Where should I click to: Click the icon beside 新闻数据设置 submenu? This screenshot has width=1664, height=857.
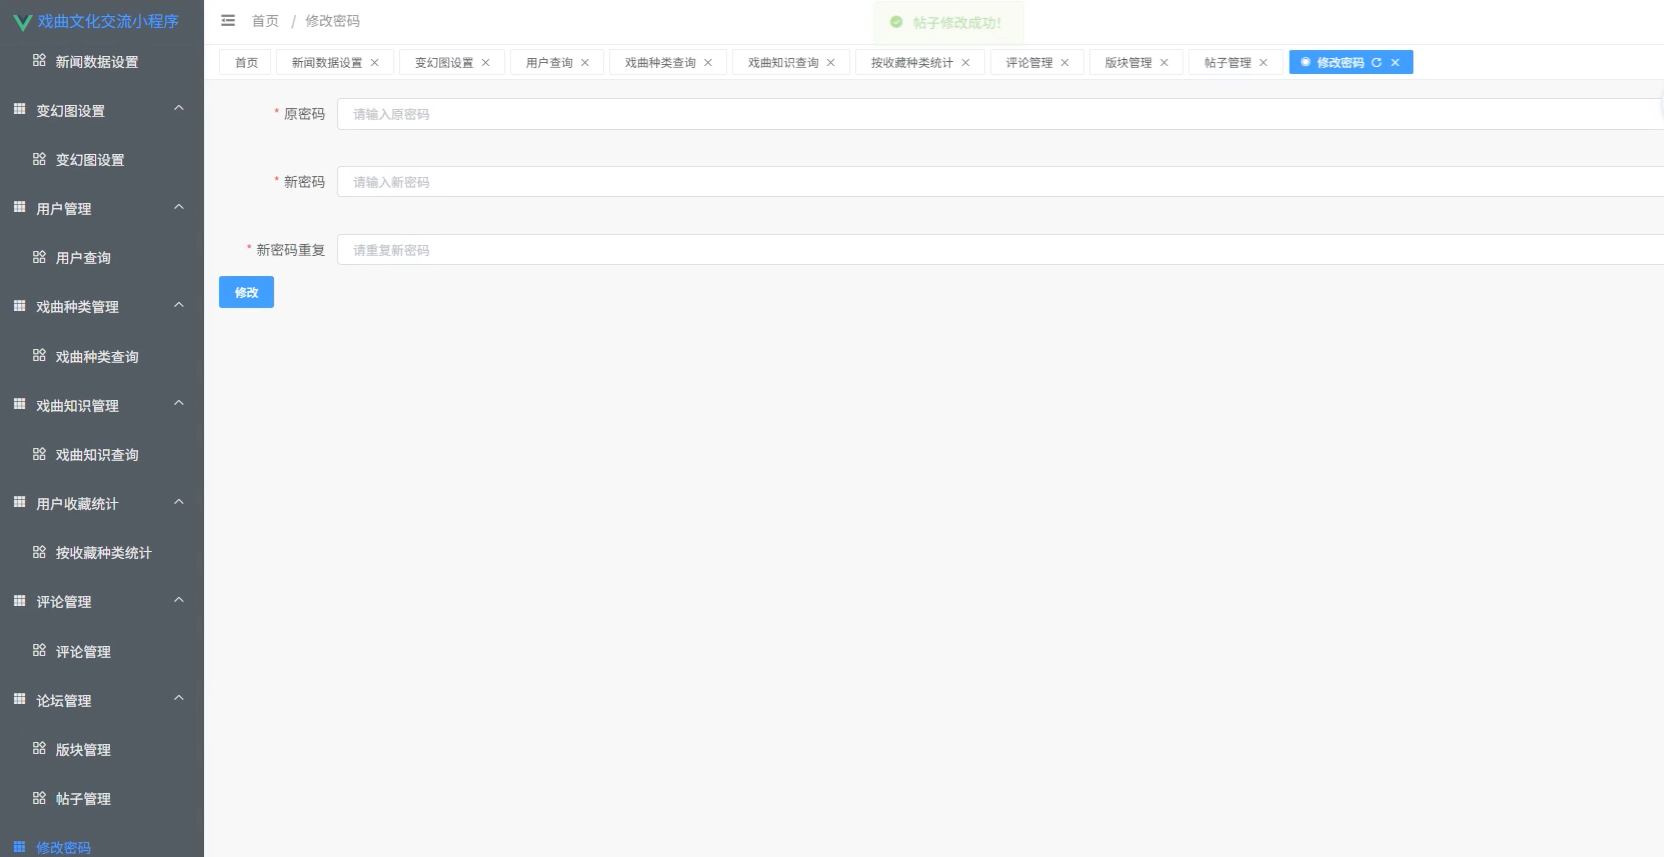(39, 60)
